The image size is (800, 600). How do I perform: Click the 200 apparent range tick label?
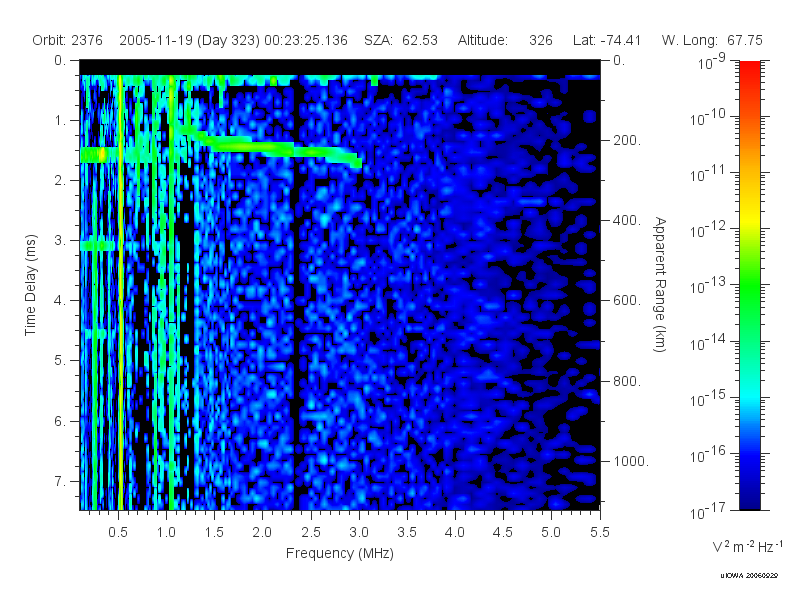coord(627,140)
